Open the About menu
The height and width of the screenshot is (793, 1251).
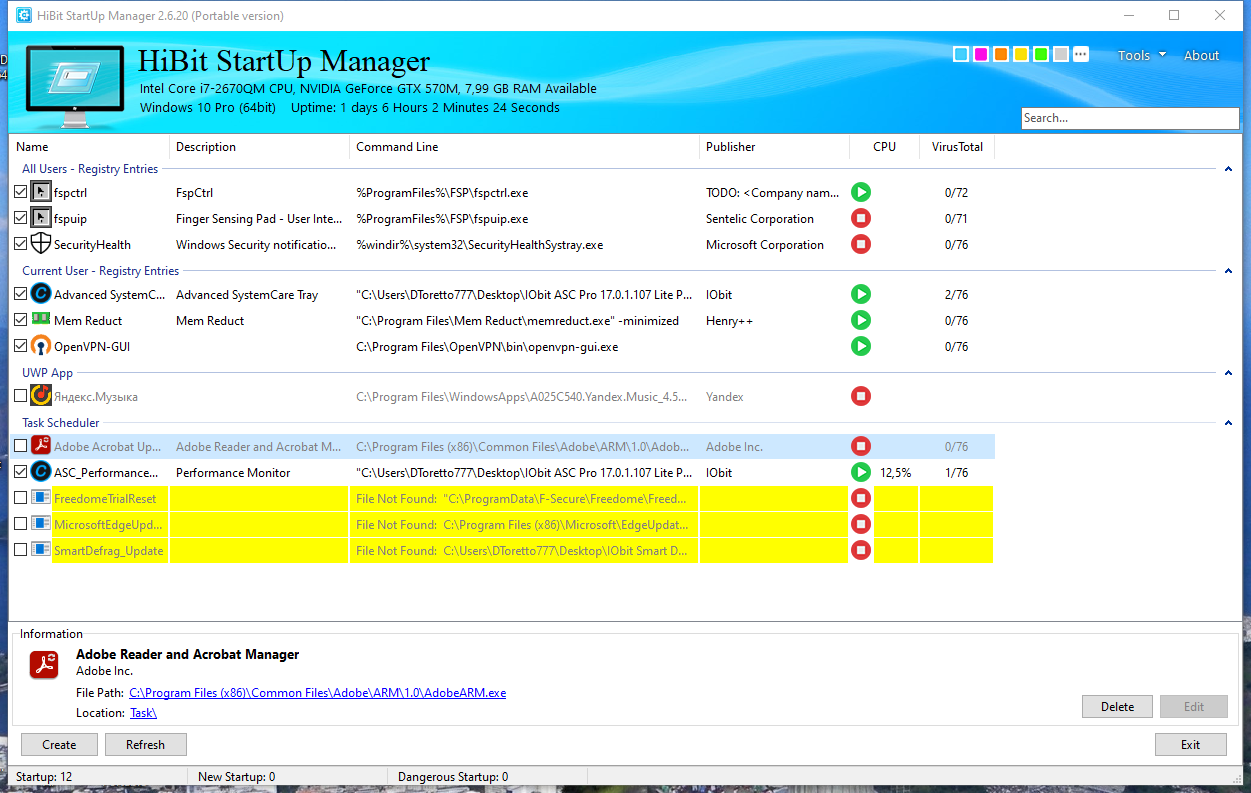point(1201,55)
